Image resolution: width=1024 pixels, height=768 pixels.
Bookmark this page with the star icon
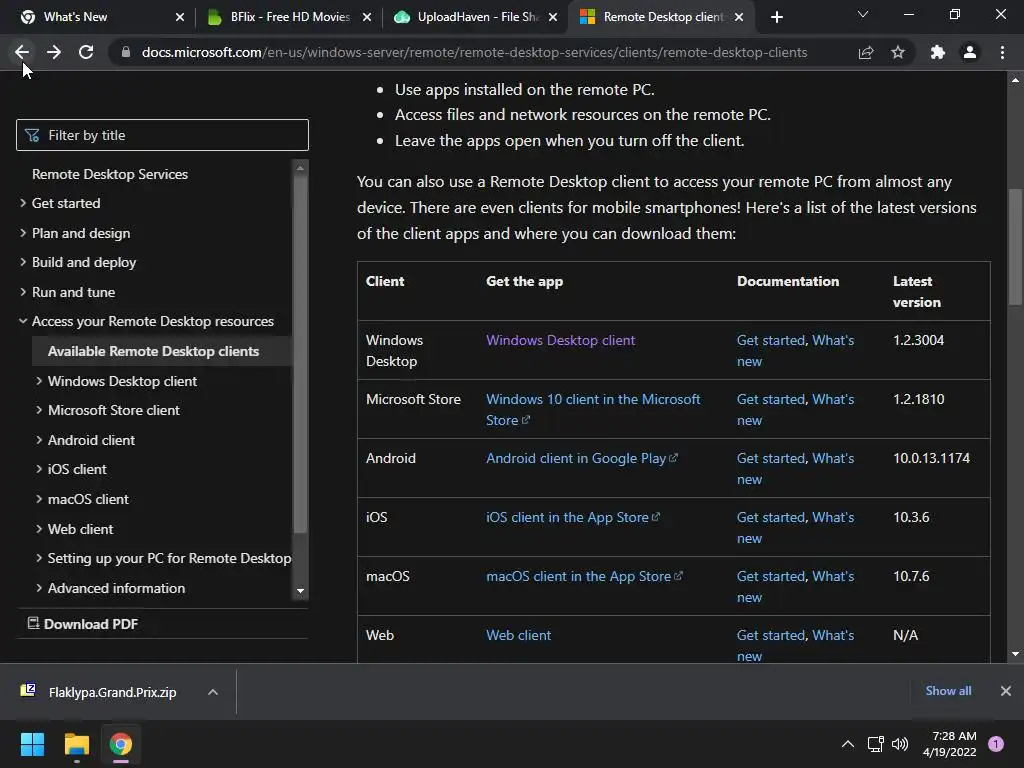point(898,52)
